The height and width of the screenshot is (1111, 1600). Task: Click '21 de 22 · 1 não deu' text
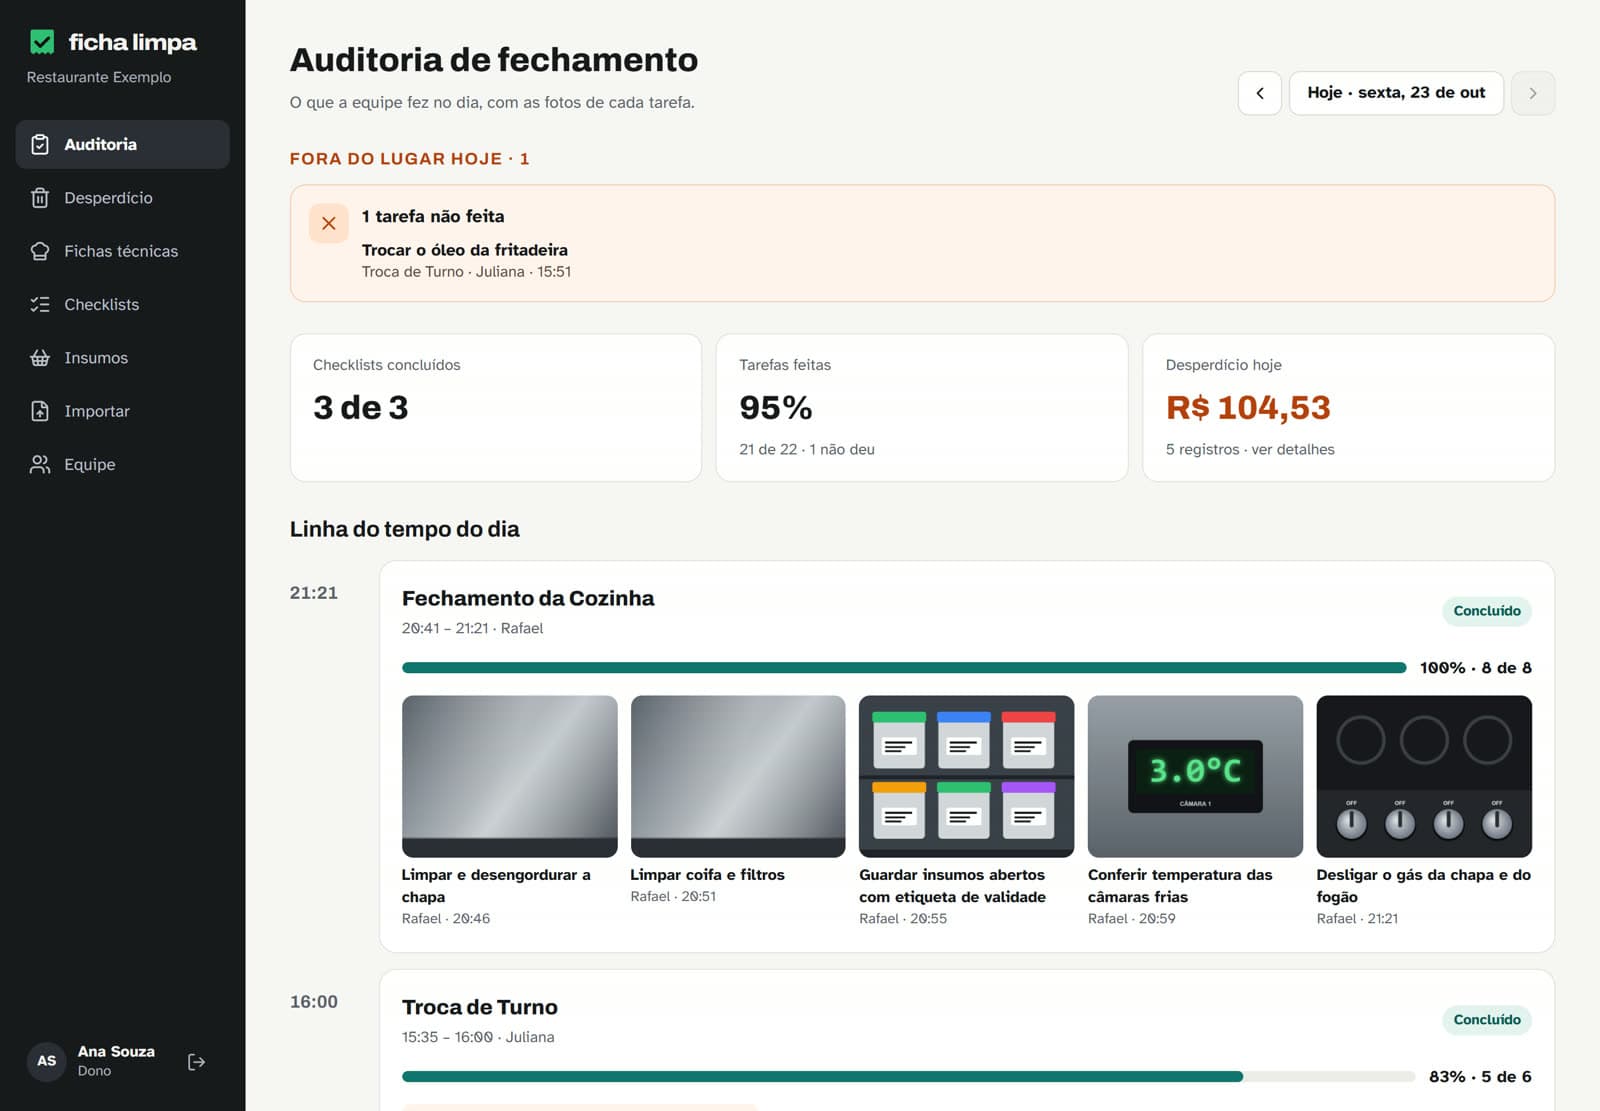pos(807,450)
